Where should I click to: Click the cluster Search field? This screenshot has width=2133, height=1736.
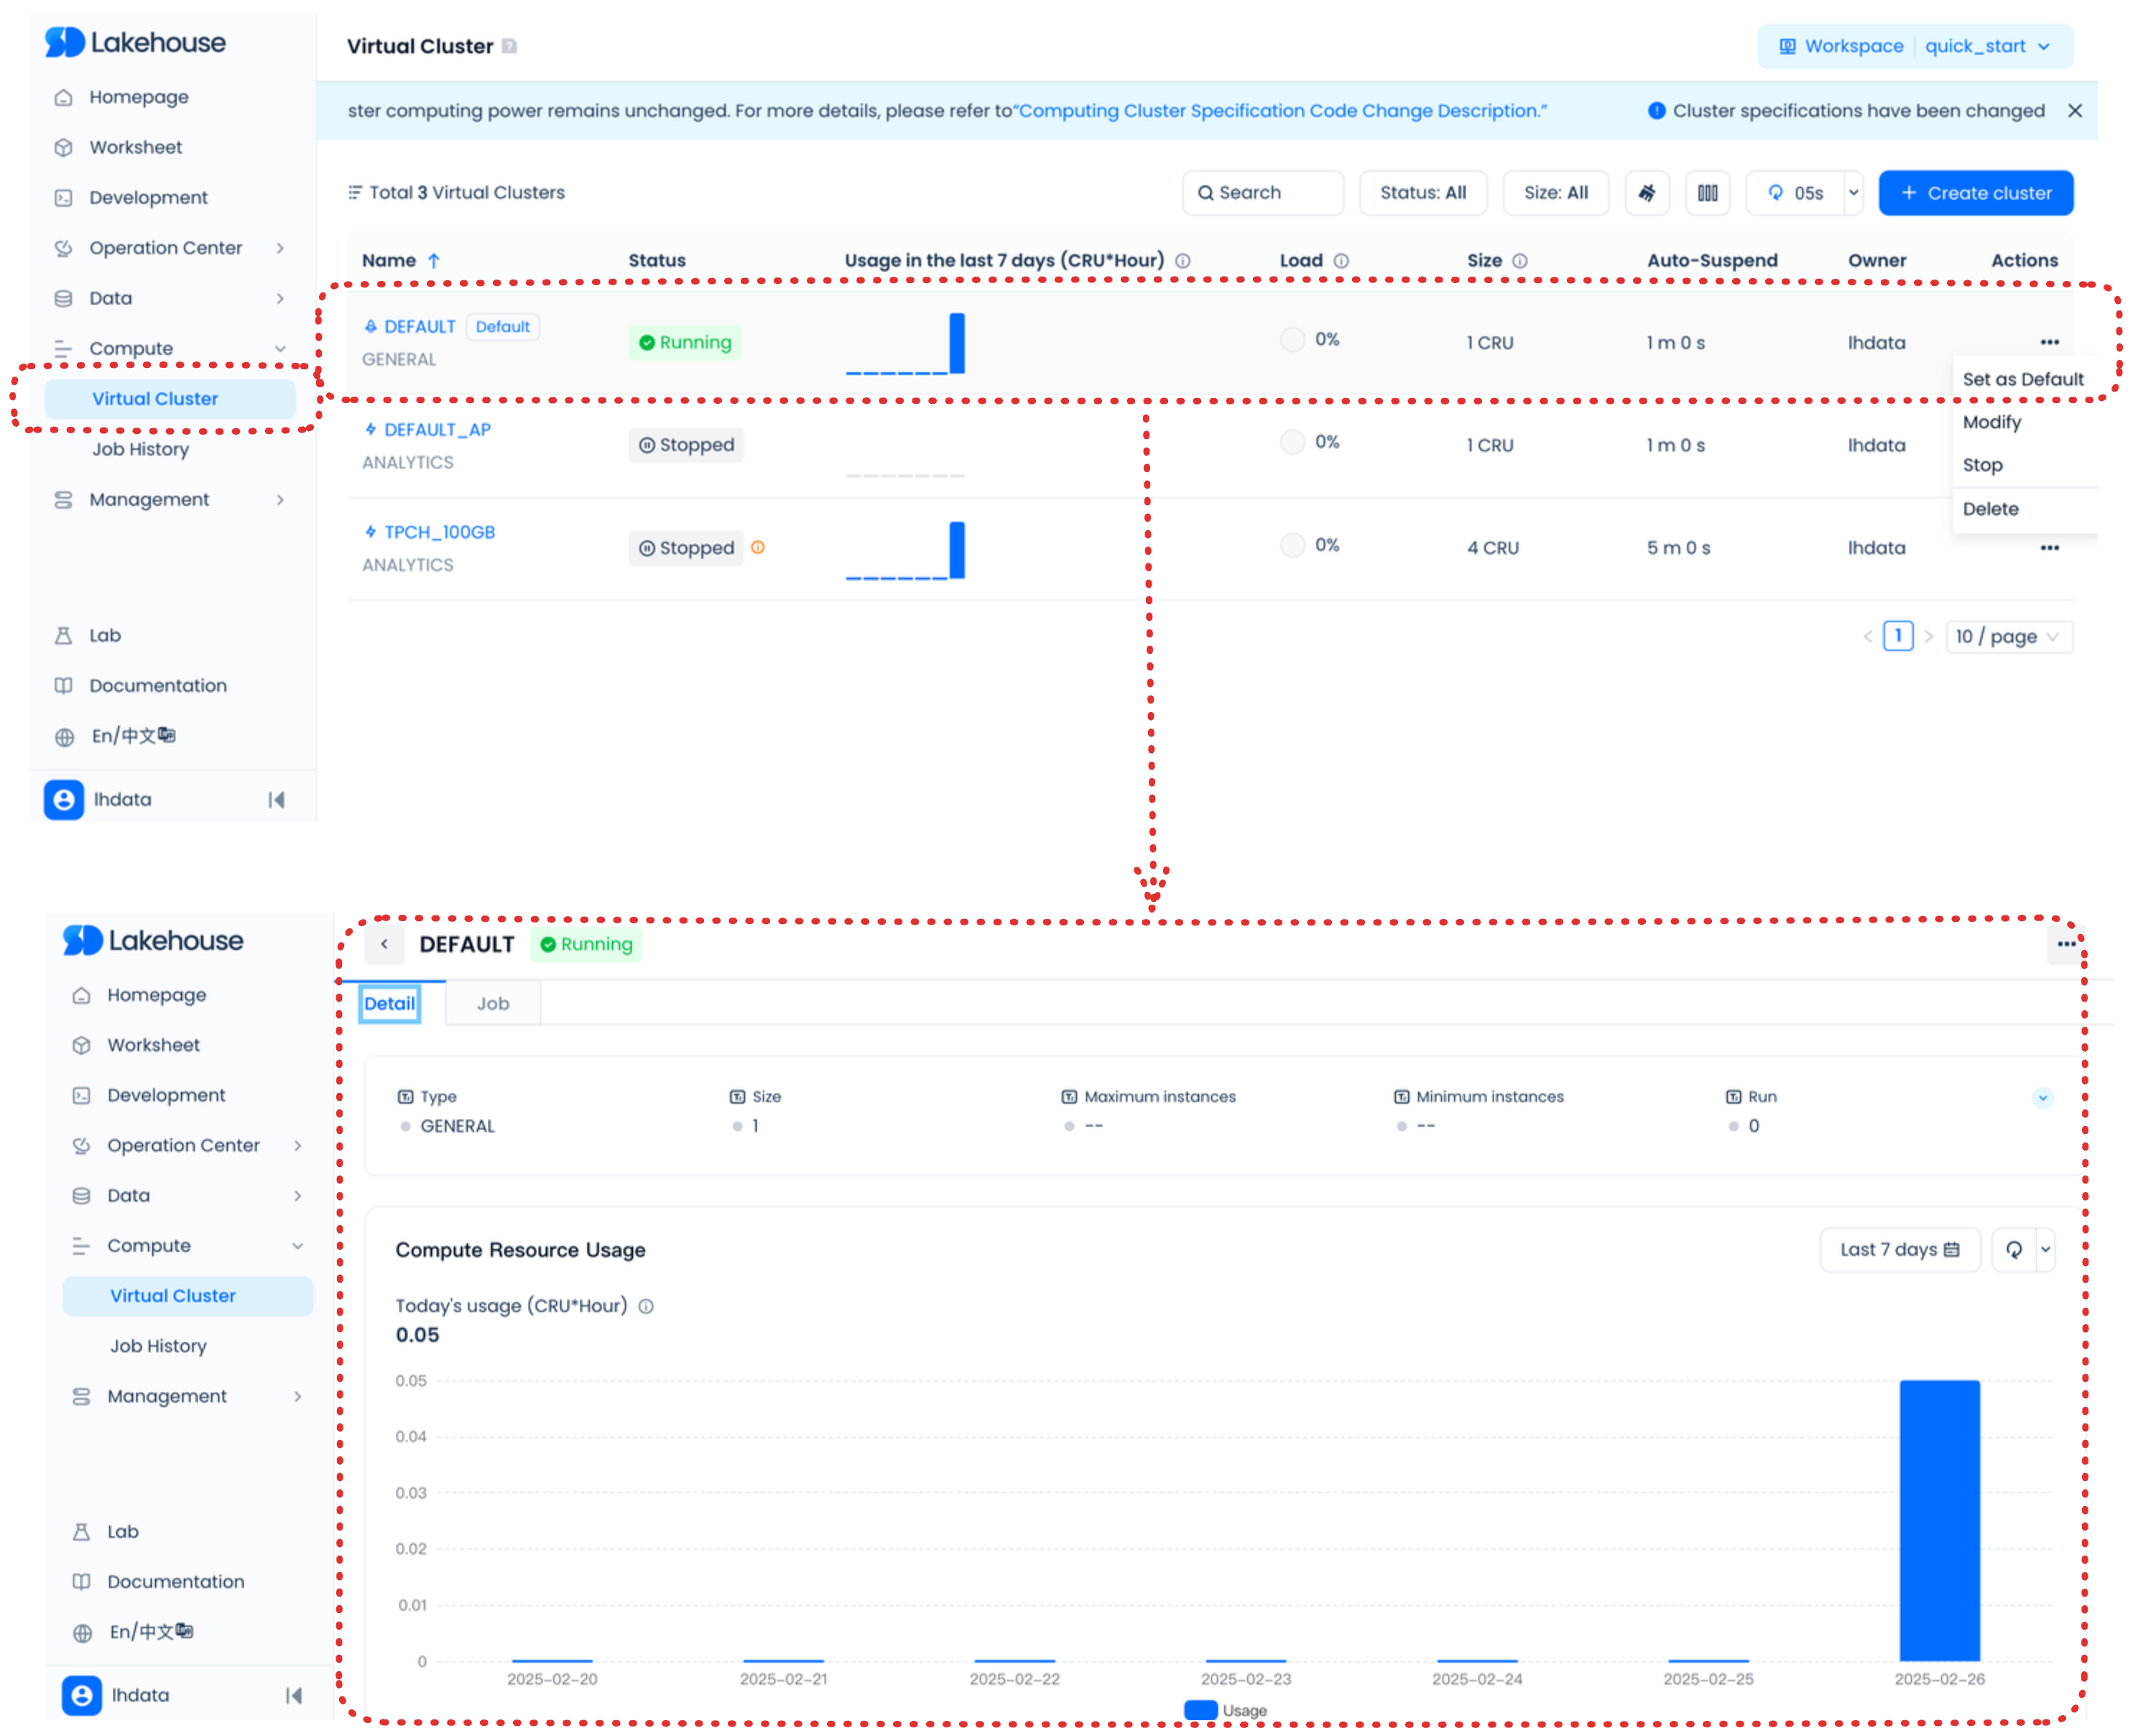[x=1262, y=193]
